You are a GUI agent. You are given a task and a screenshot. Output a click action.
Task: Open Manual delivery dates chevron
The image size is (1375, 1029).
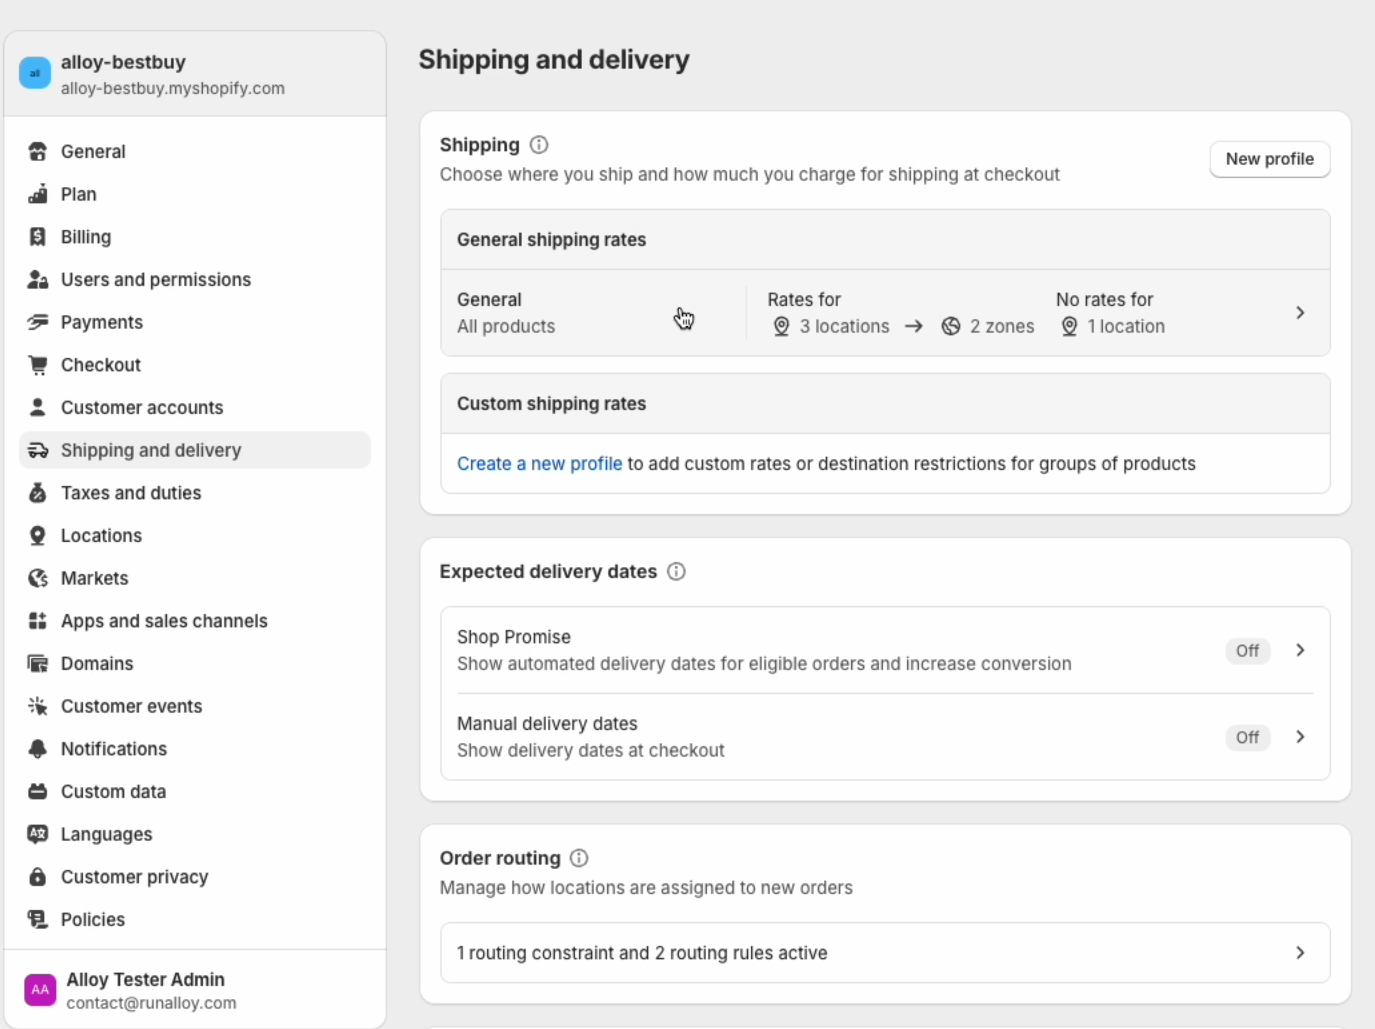click(x=1300, y=737)
